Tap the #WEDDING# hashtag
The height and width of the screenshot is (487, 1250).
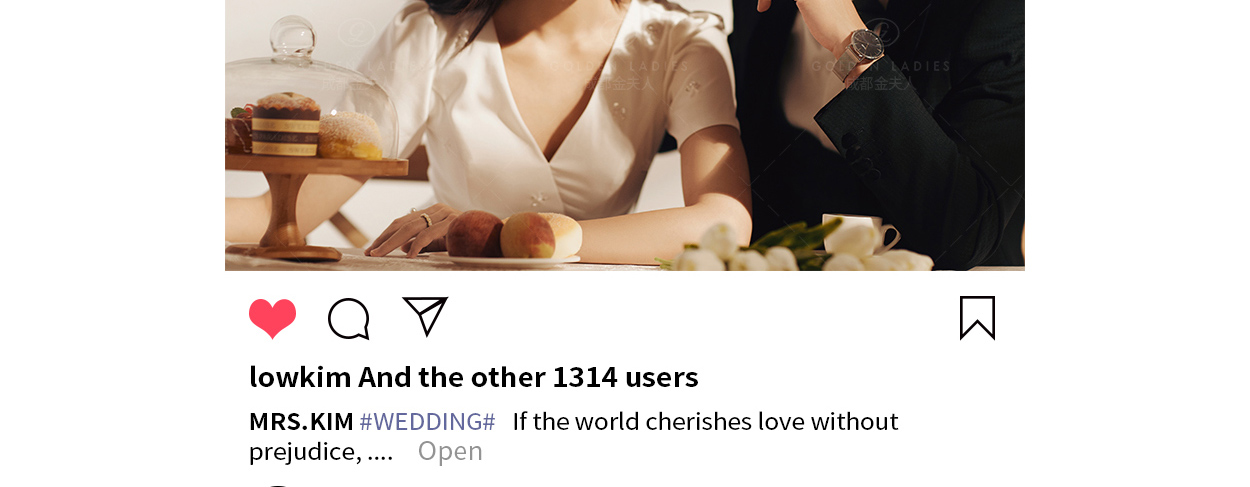point(427,421)
